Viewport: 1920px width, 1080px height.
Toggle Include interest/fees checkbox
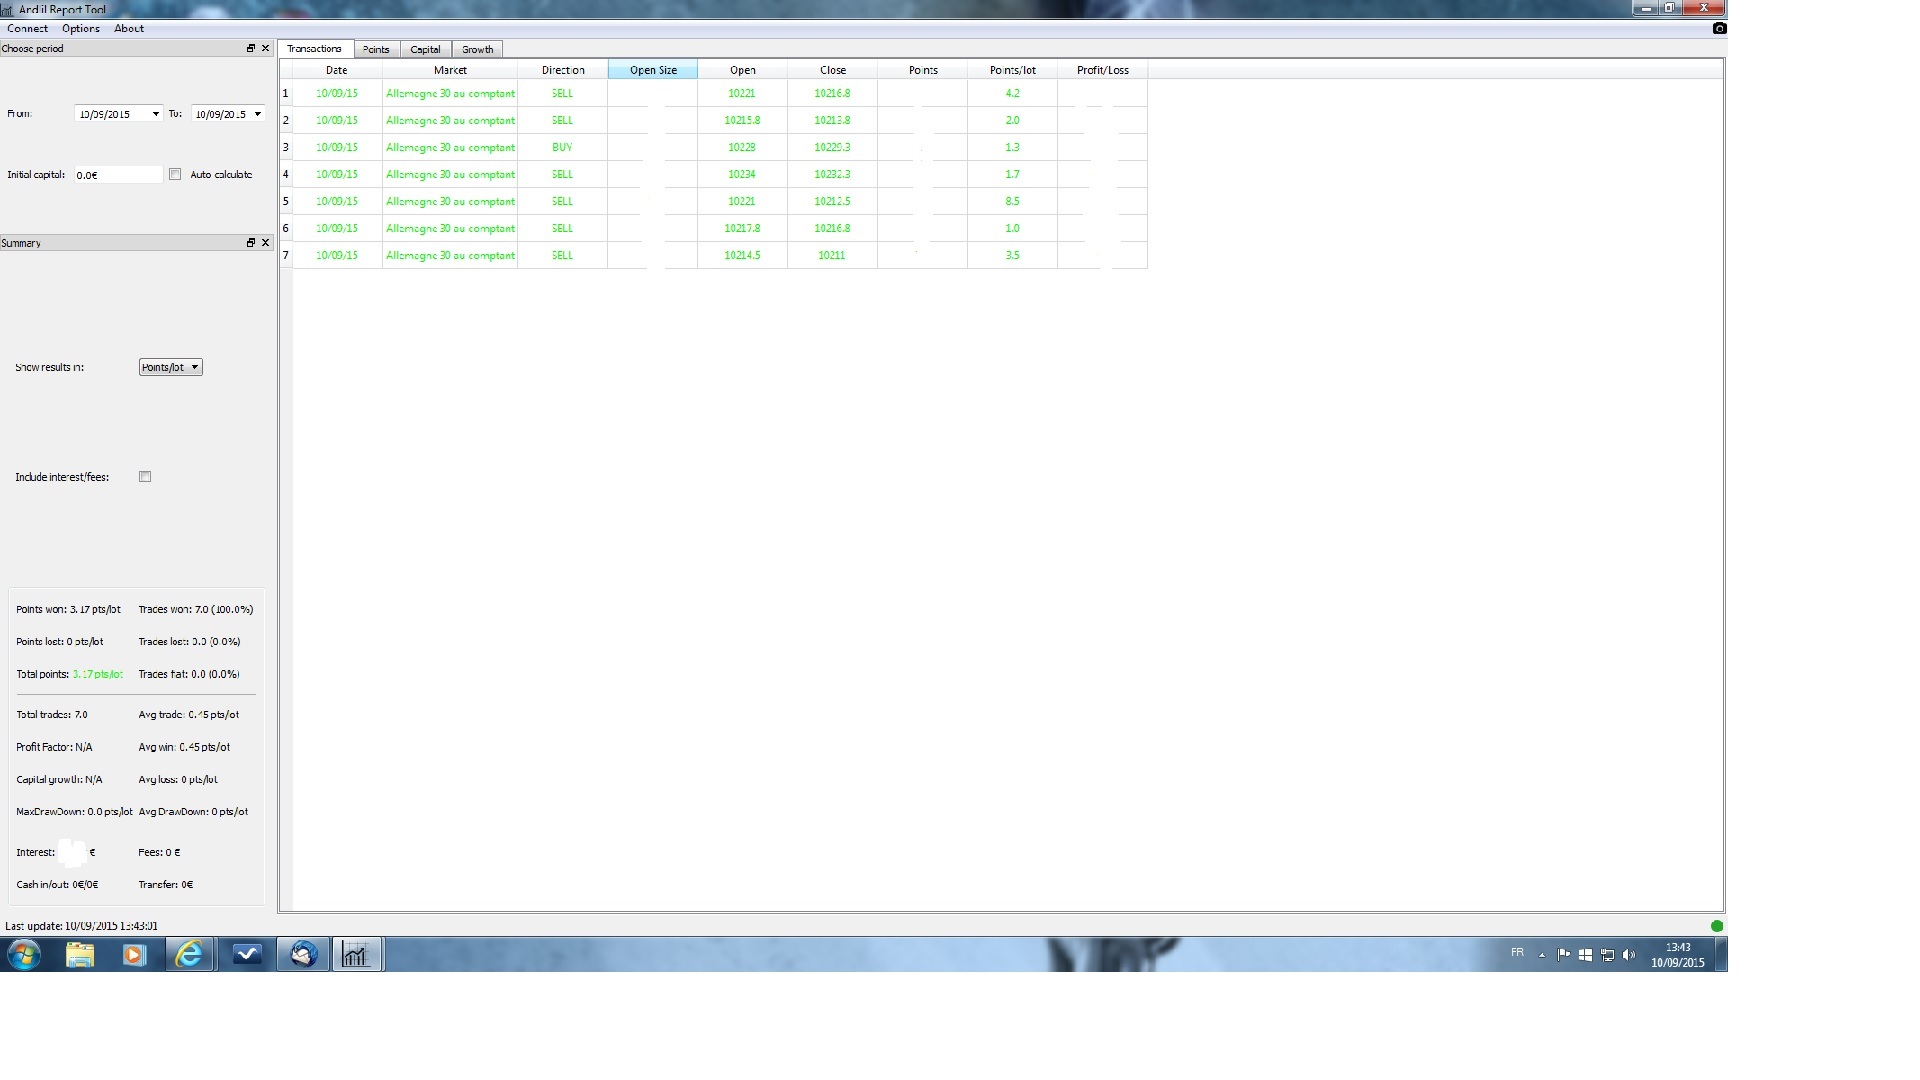145,477
